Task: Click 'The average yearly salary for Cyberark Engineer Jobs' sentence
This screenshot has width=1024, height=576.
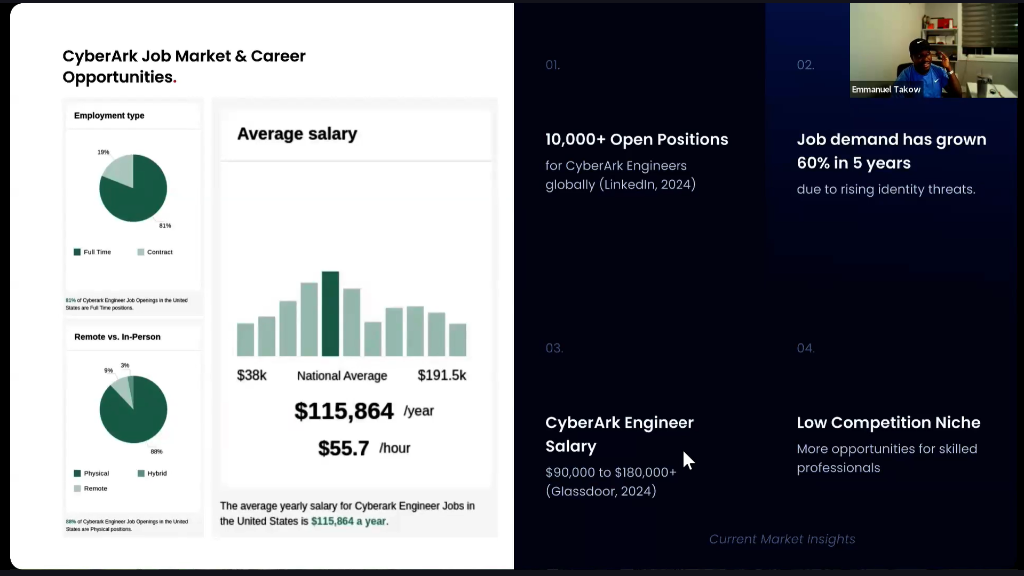Action: click(x=347, y=513)
